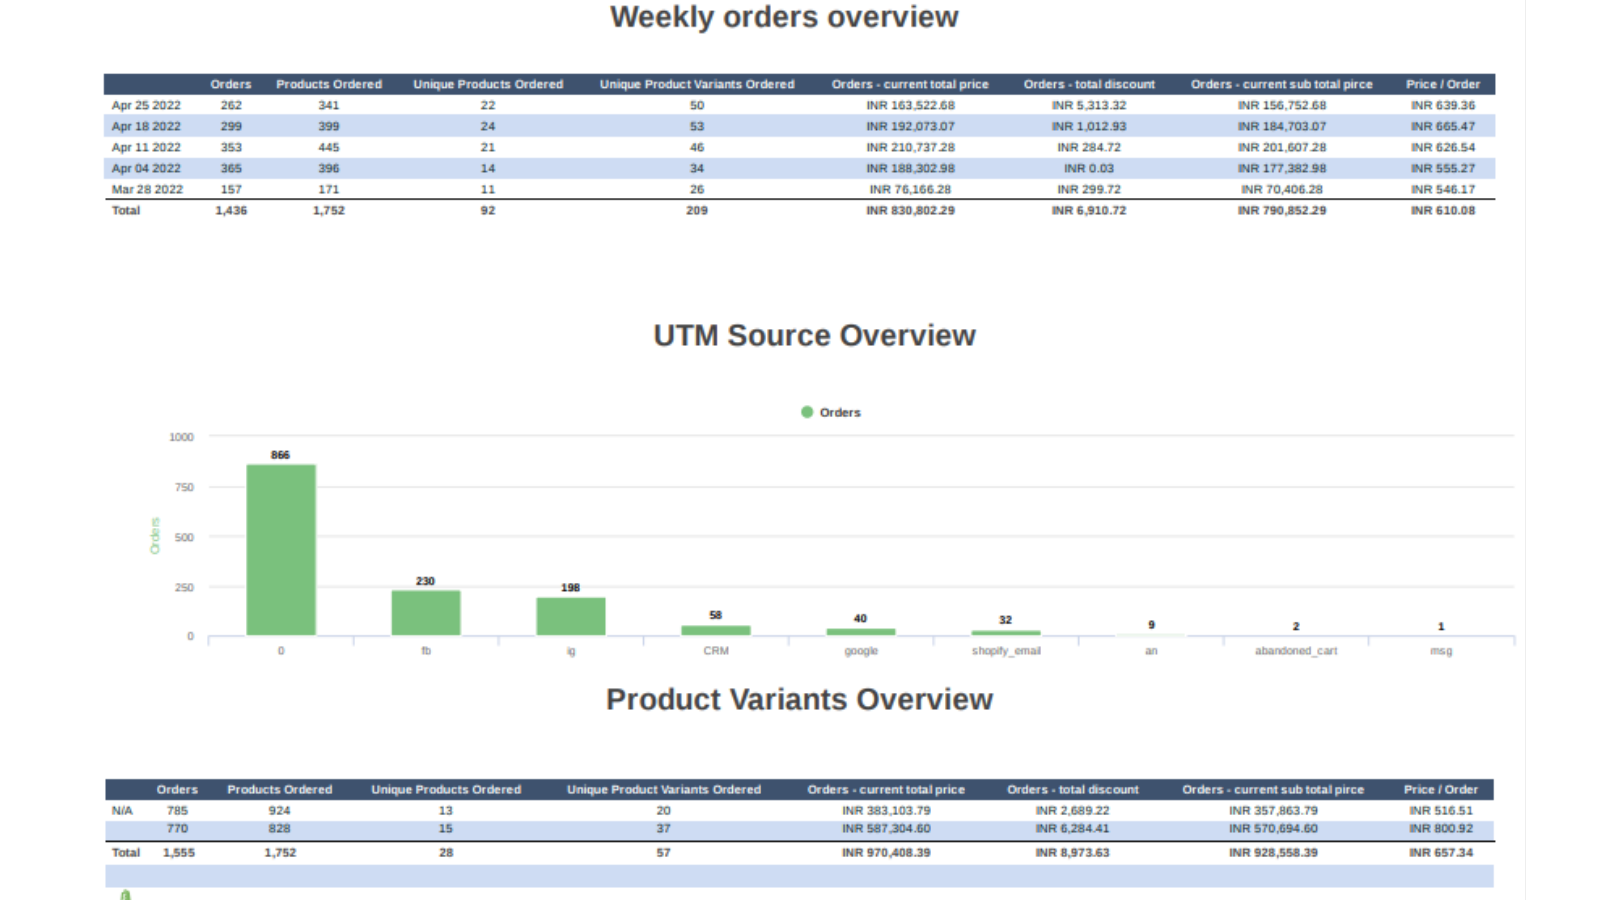This screenshot has height=900, width=1600.
Task: Select the fb bar showing 230 orders
Action: coord(426,613)
